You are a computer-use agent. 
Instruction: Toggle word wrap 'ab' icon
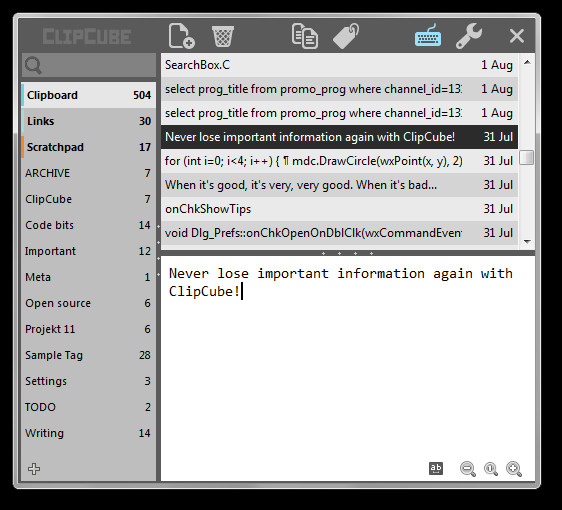point(436,468)
